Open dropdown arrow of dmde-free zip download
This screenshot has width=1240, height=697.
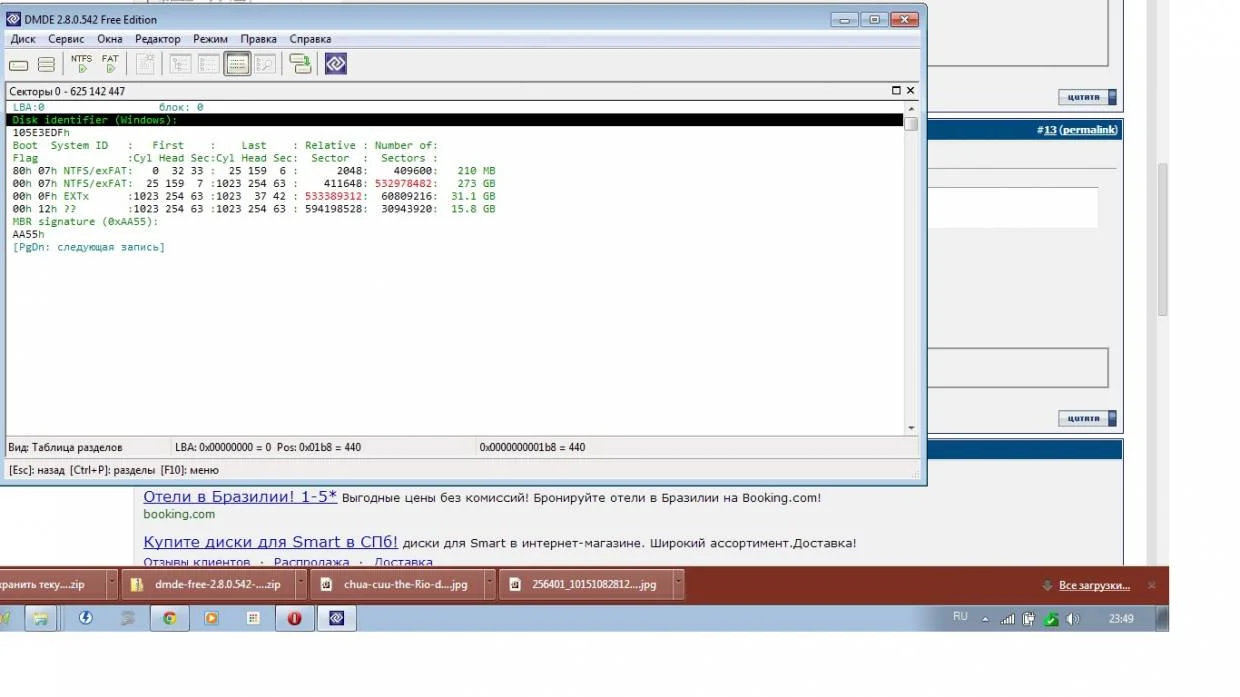coord(301,584)
